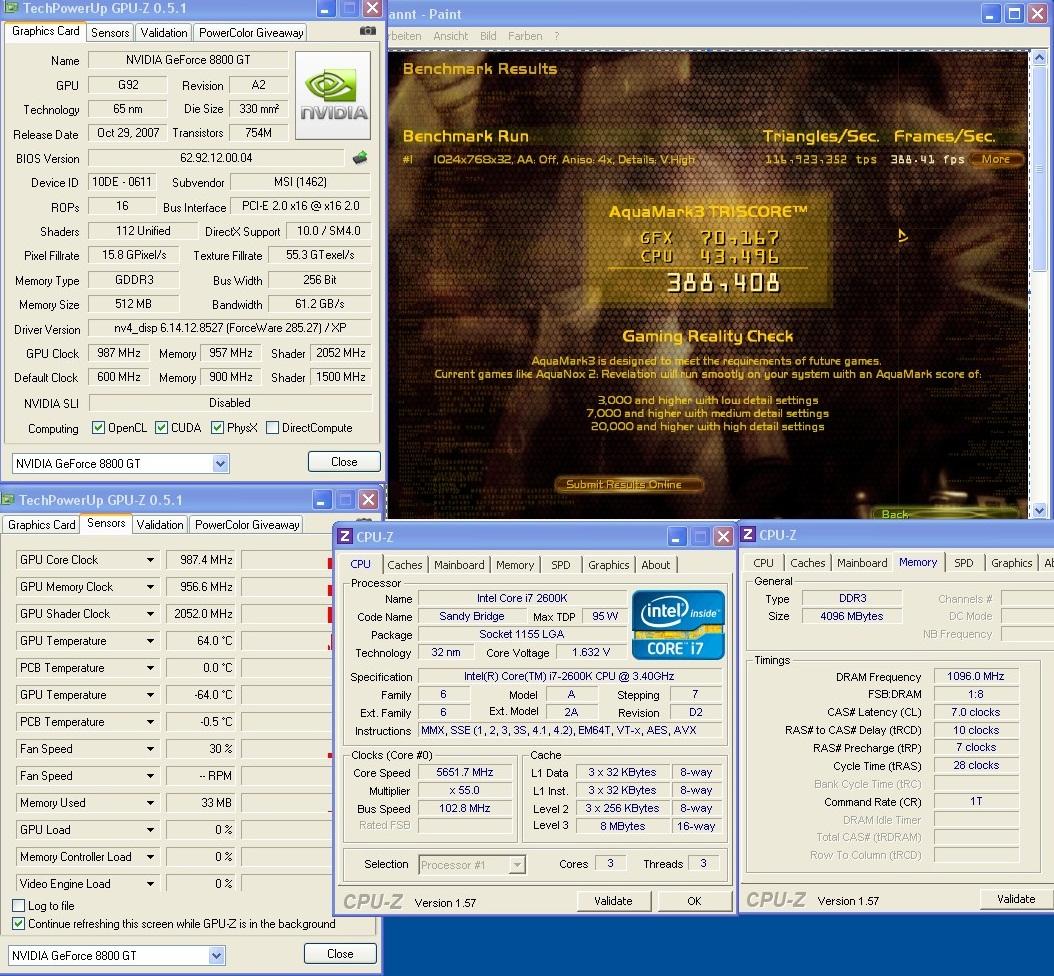Click Close button in GPU-Z Sensors window
The width and height of the screenshot is (1054, 976).
click(340, 954)
